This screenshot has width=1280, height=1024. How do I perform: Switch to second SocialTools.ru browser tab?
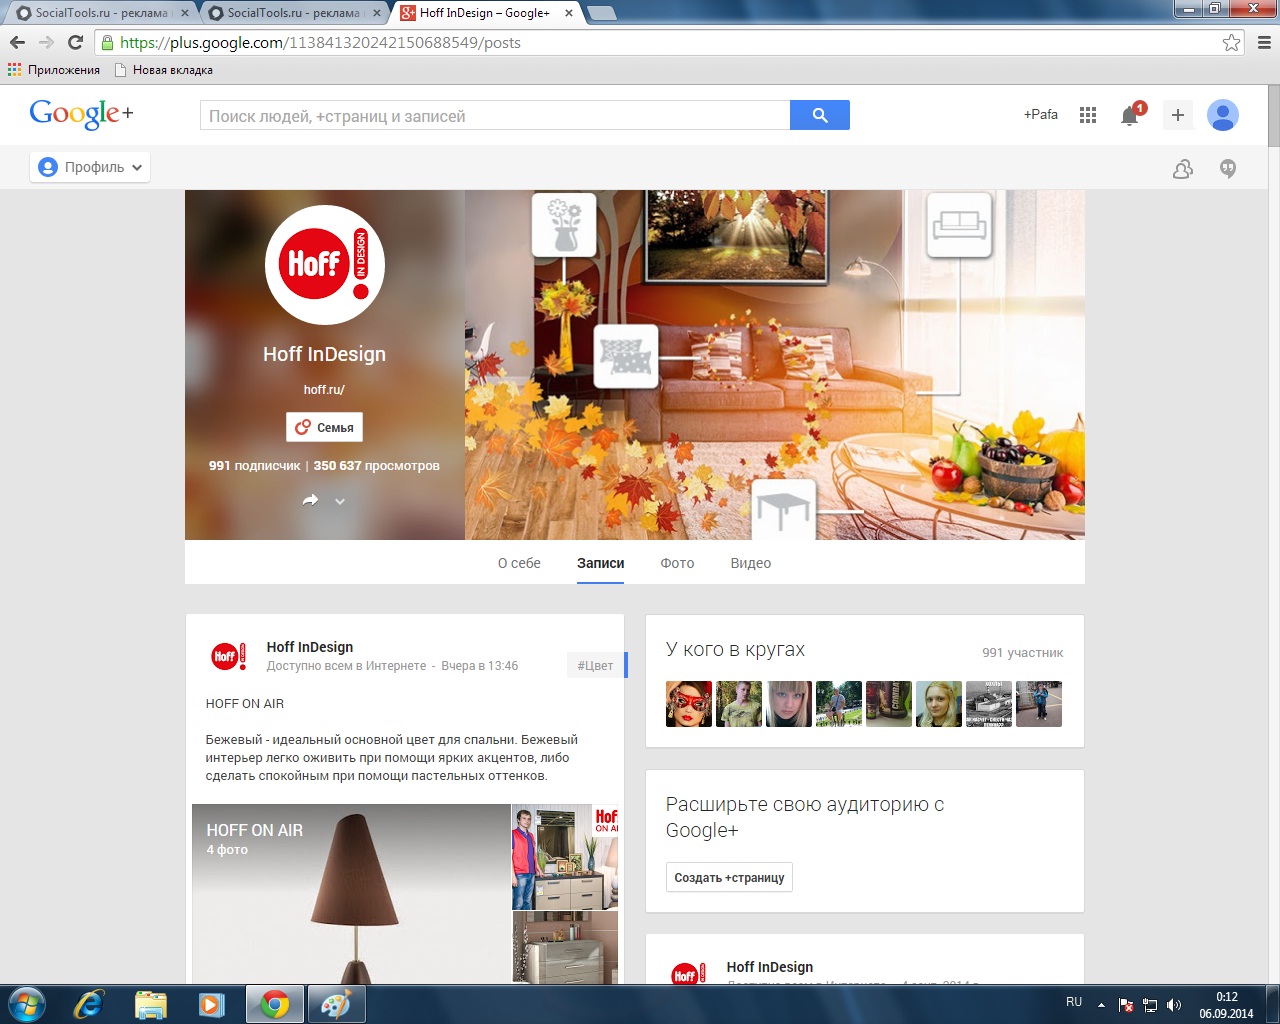pyautogui.click(x=292, y=13)
